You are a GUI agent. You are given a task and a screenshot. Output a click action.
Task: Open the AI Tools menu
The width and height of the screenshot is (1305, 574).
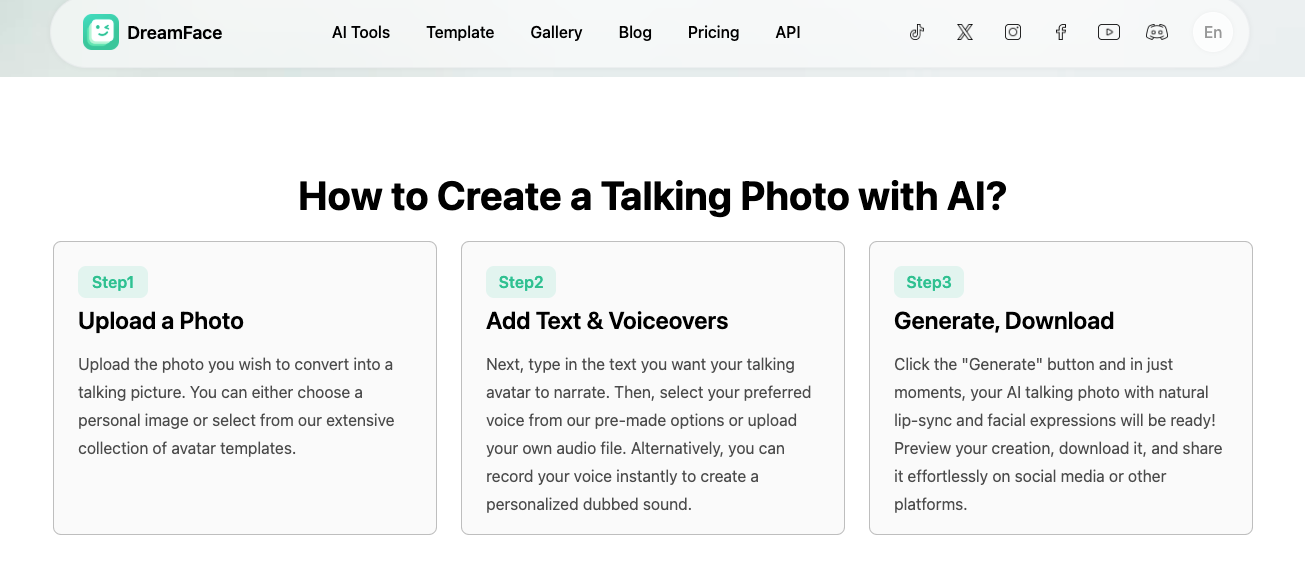point(361,32)
